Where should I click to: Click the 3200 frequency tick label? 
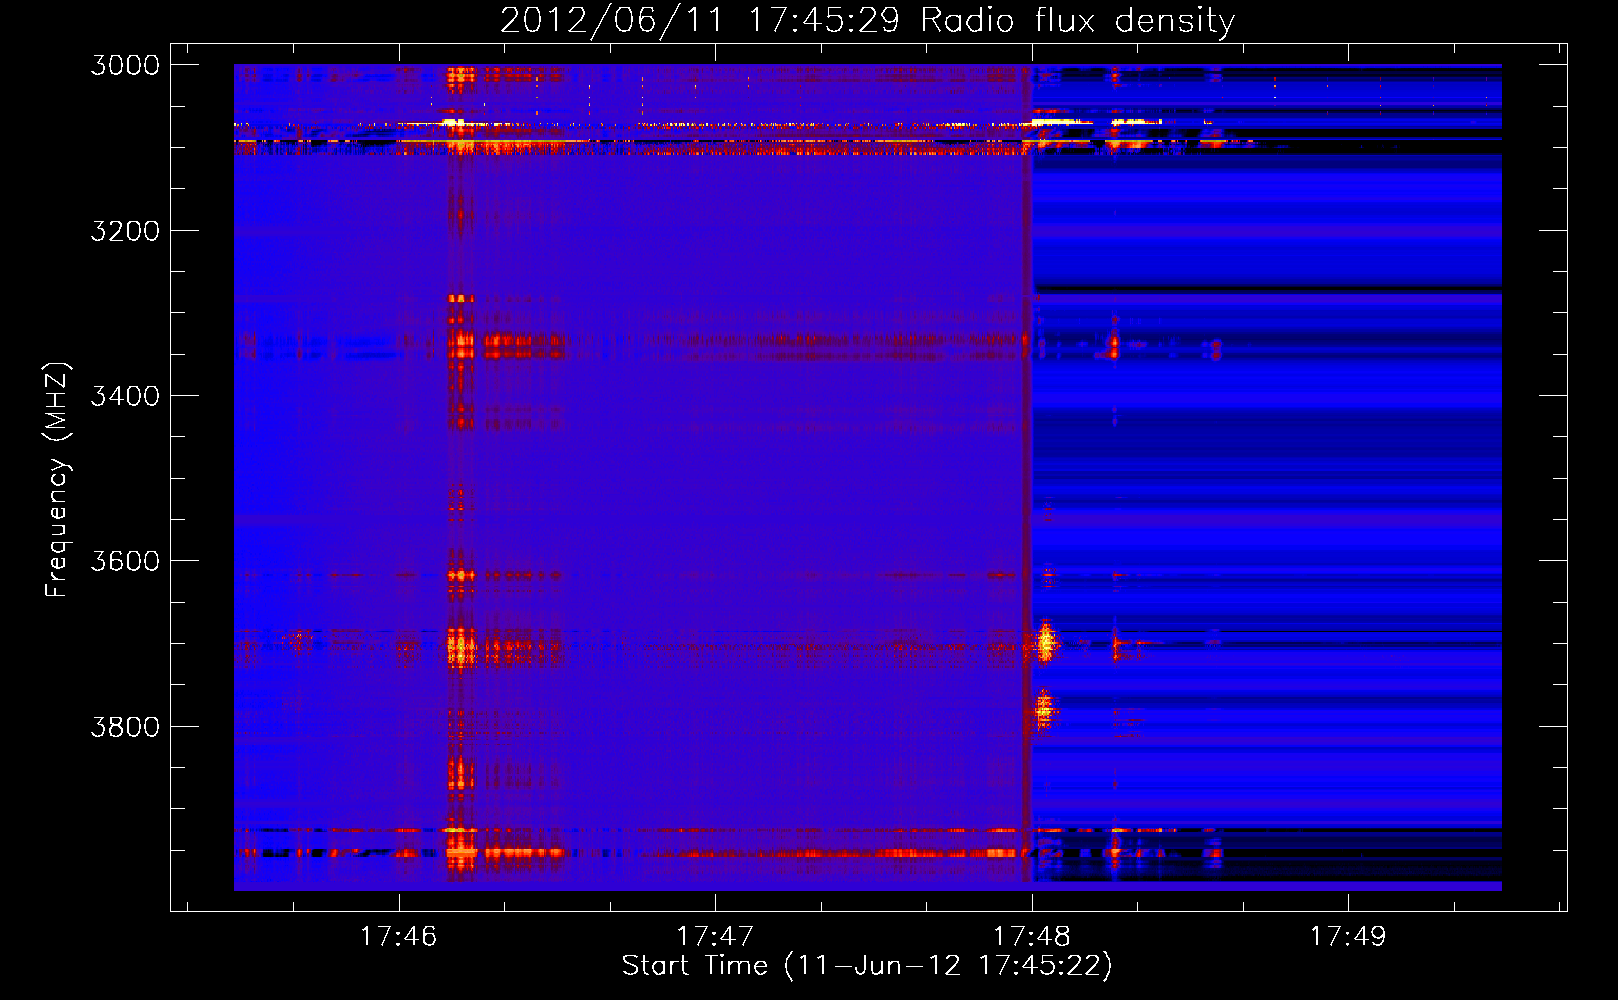(125, 231)
